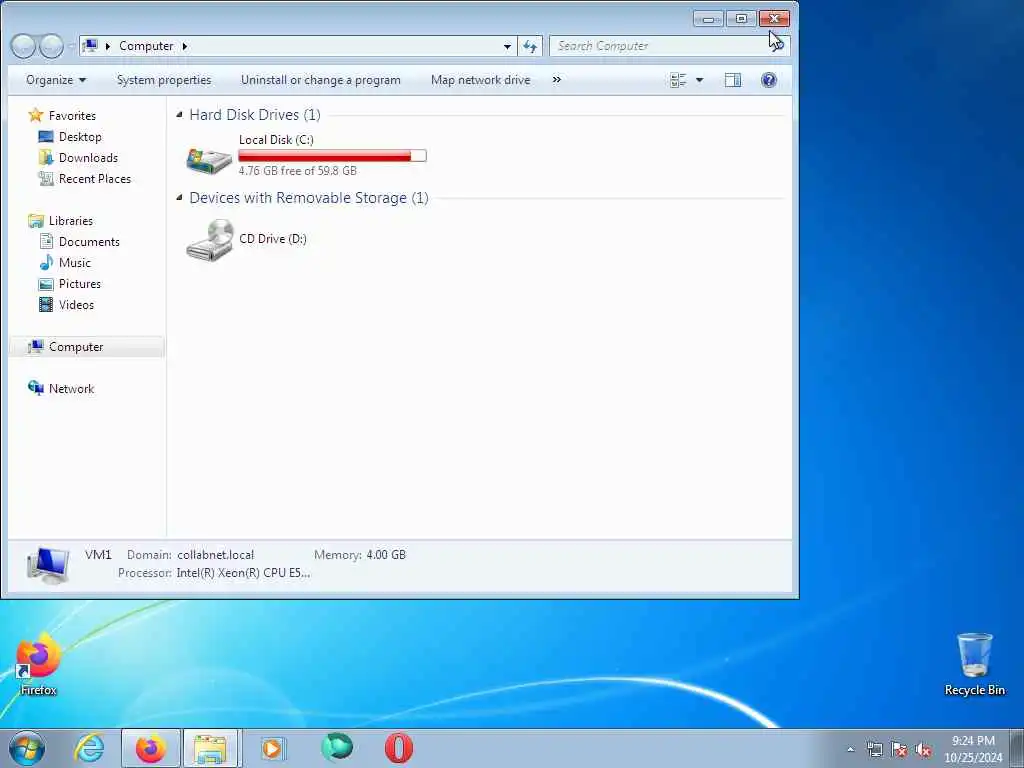Change your view icon in toolbar

[x=678, y=80]
